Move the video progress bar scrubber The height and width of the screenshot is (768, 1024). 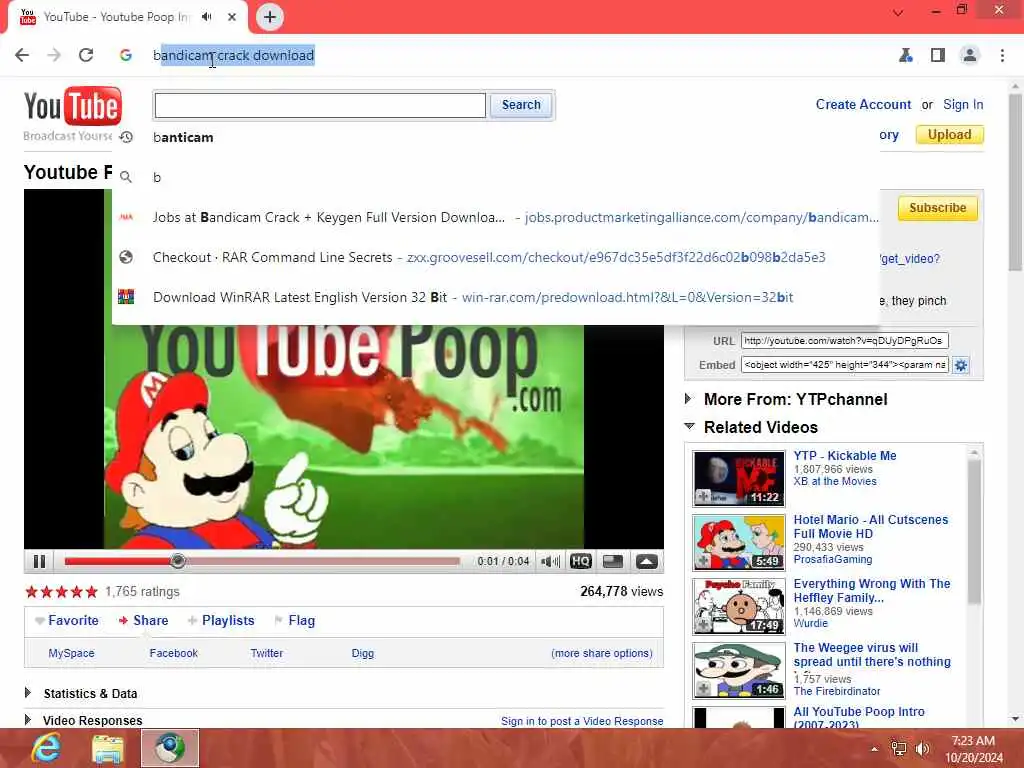coord(178,561)
